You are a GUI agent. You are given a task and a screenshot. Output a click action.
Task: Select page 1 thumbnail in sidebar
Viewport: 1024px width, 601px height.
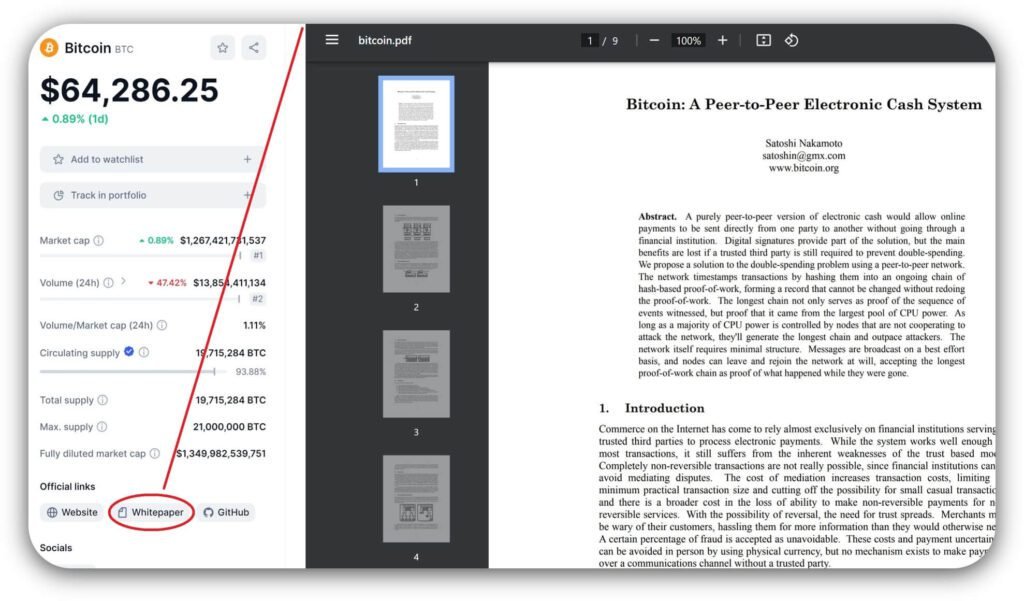416,124
